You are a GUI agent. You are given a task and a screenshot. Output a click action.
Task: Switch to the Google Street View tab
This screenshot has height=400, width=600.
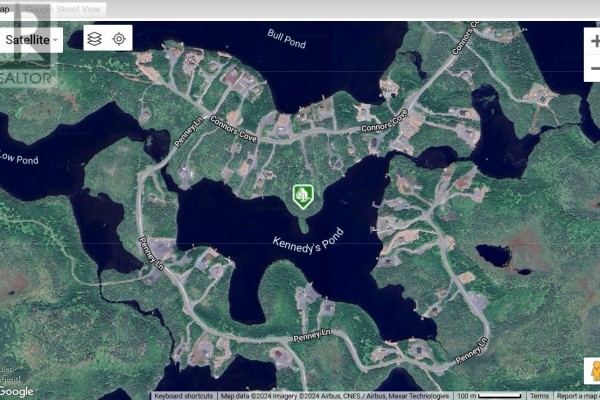click(63, 9)
